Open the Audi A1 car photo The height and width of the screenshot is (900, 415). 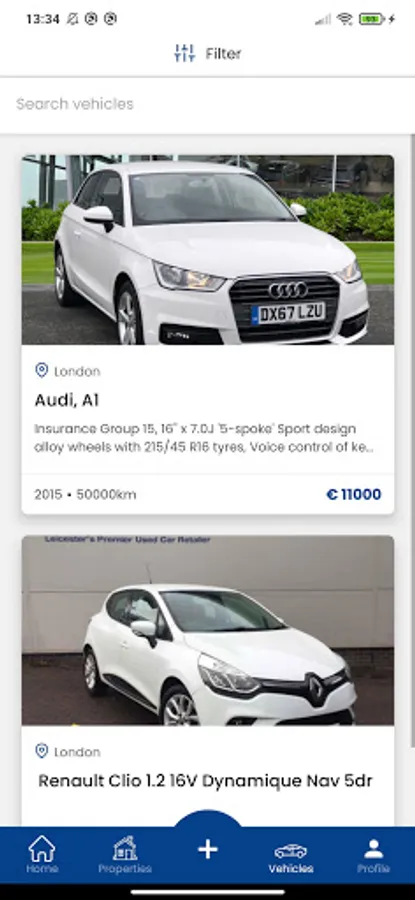(208, 250)
